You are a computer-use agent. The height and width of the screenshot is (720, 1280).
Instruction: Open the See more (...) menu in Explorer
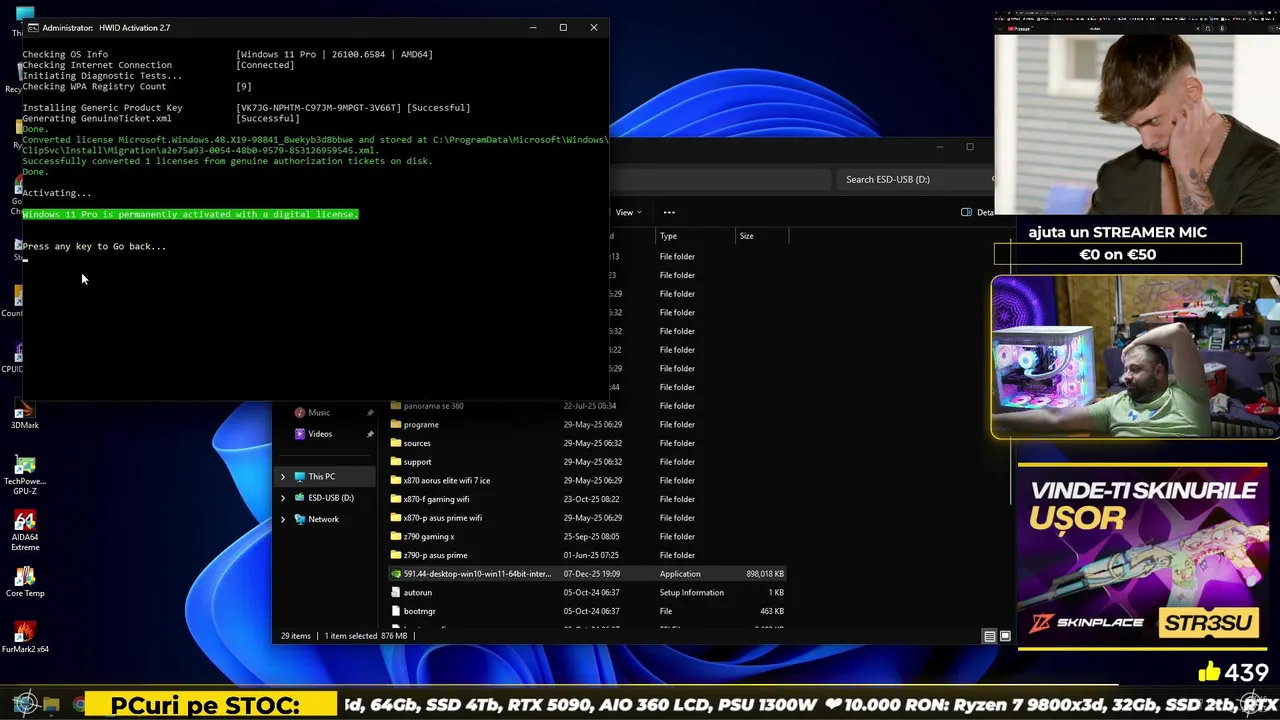(669, 212)
